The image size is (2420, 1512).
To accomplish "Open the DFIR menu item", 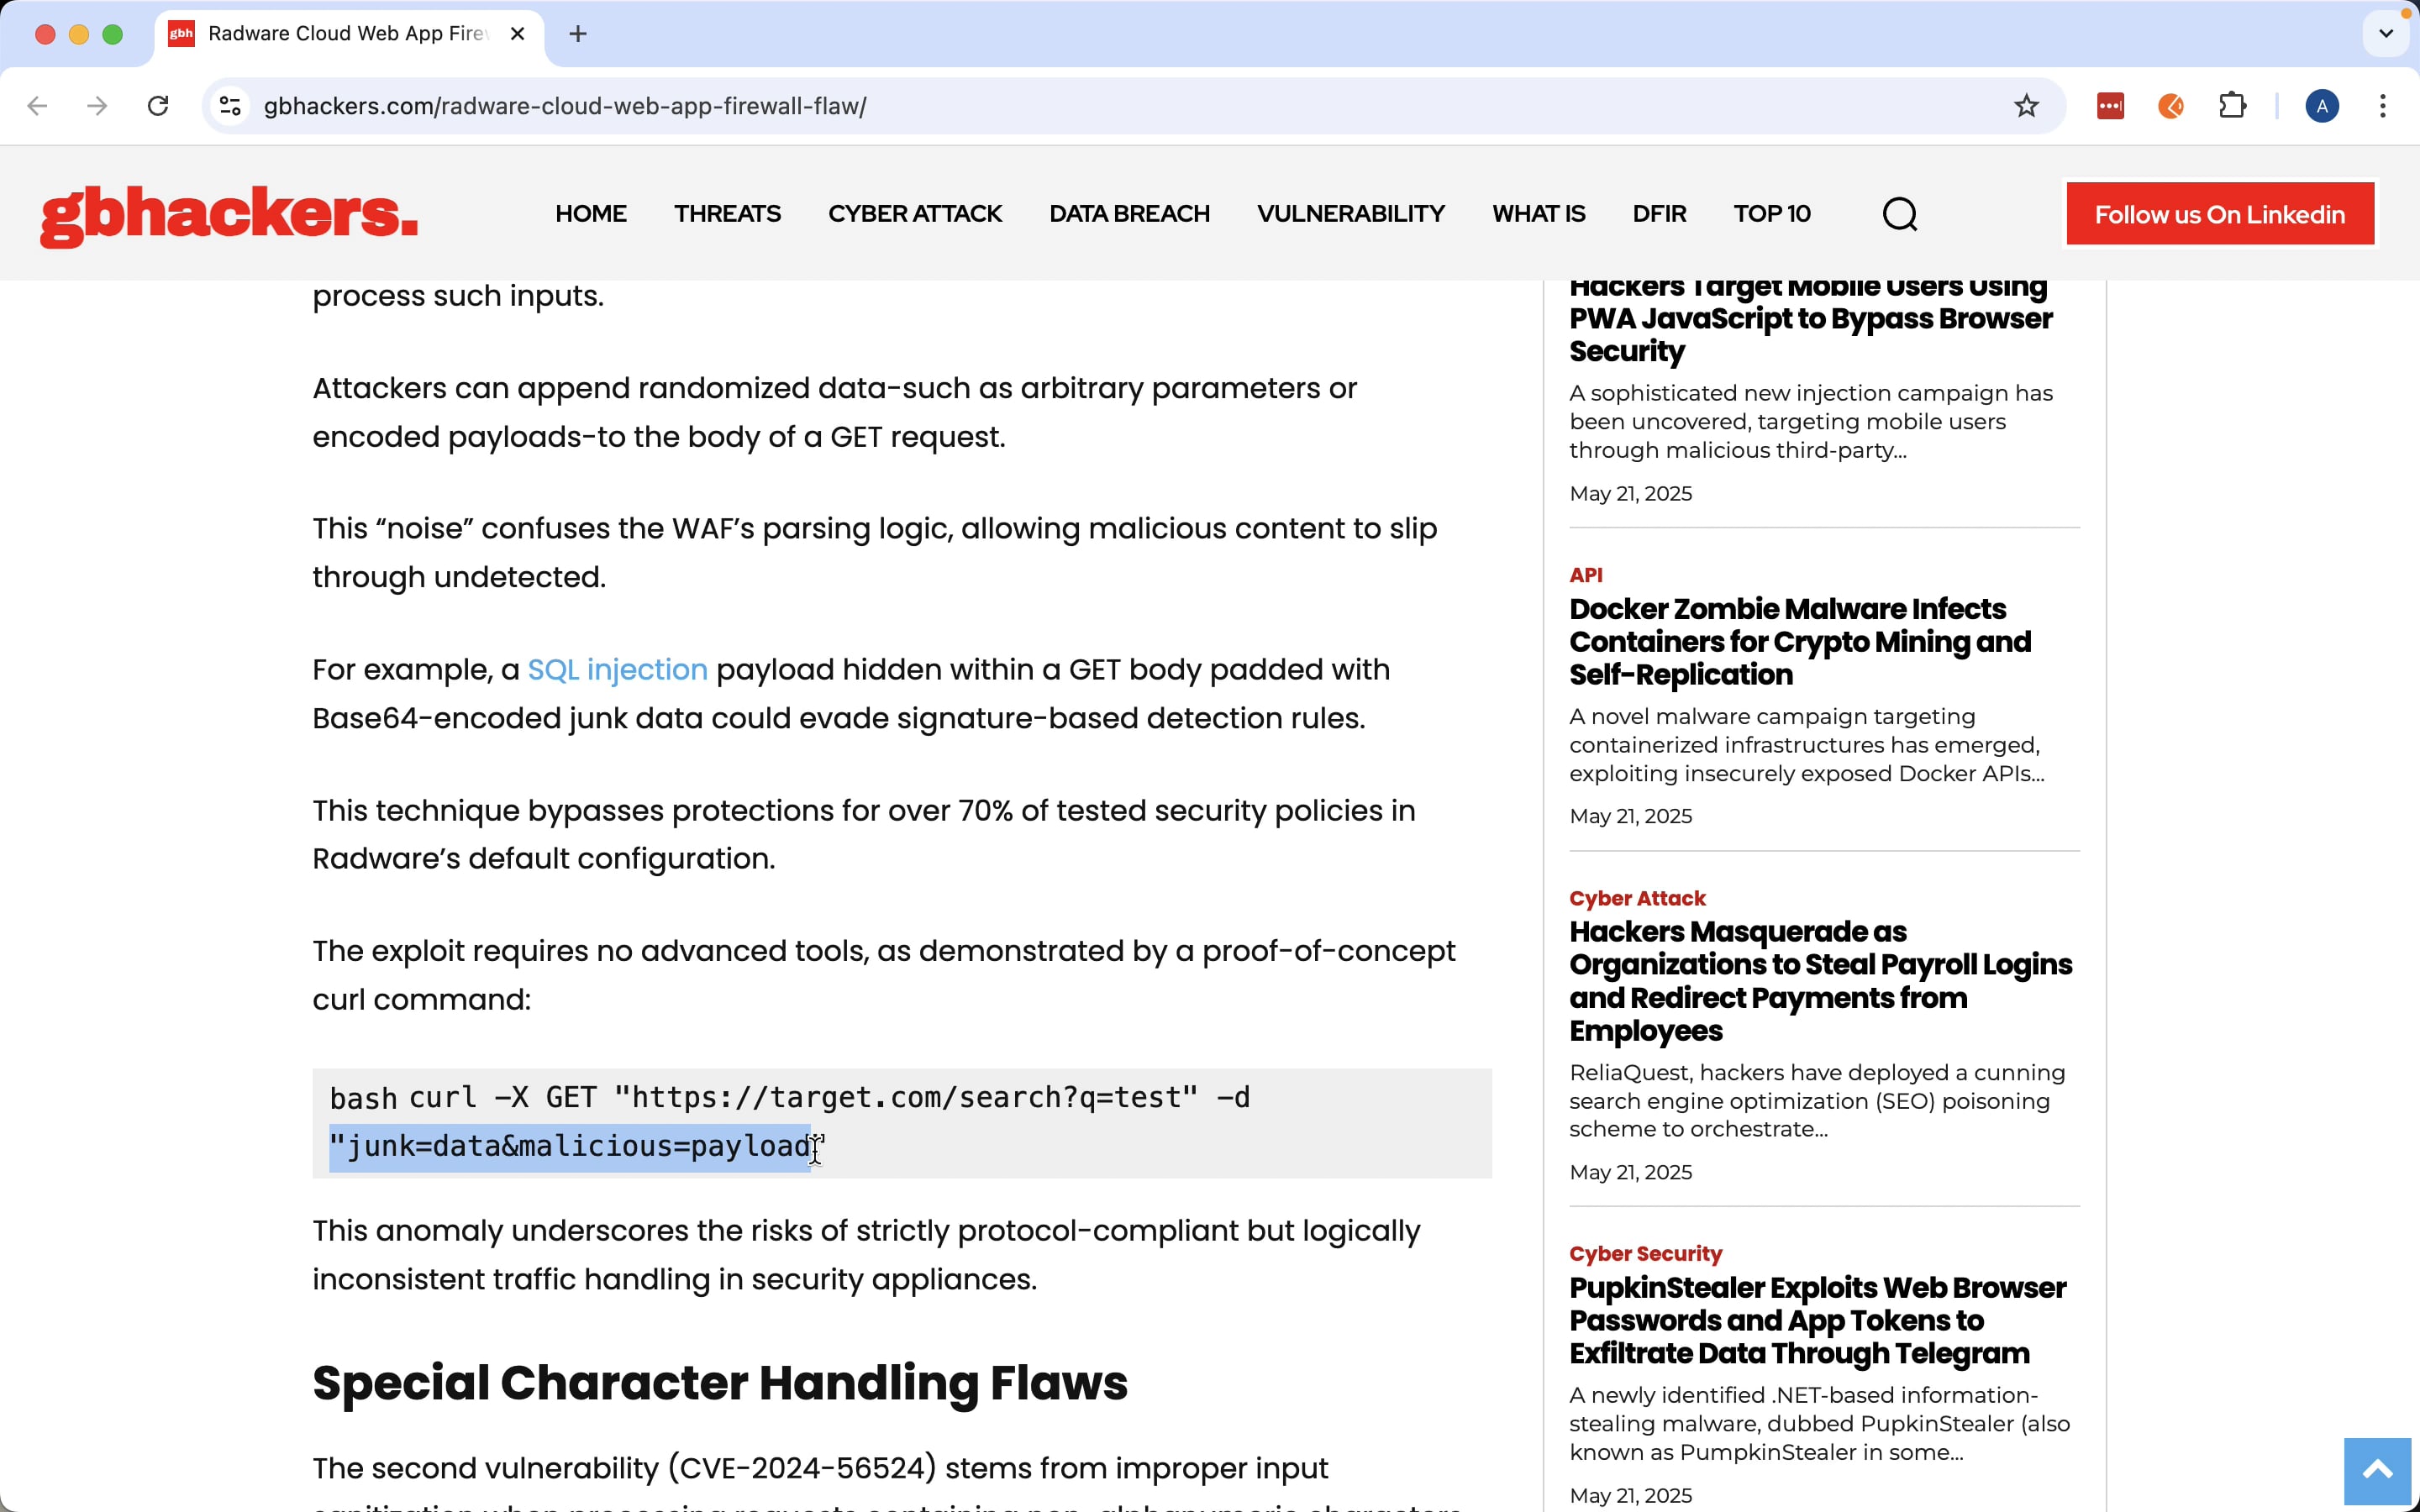I will (x=1659, y=214).
